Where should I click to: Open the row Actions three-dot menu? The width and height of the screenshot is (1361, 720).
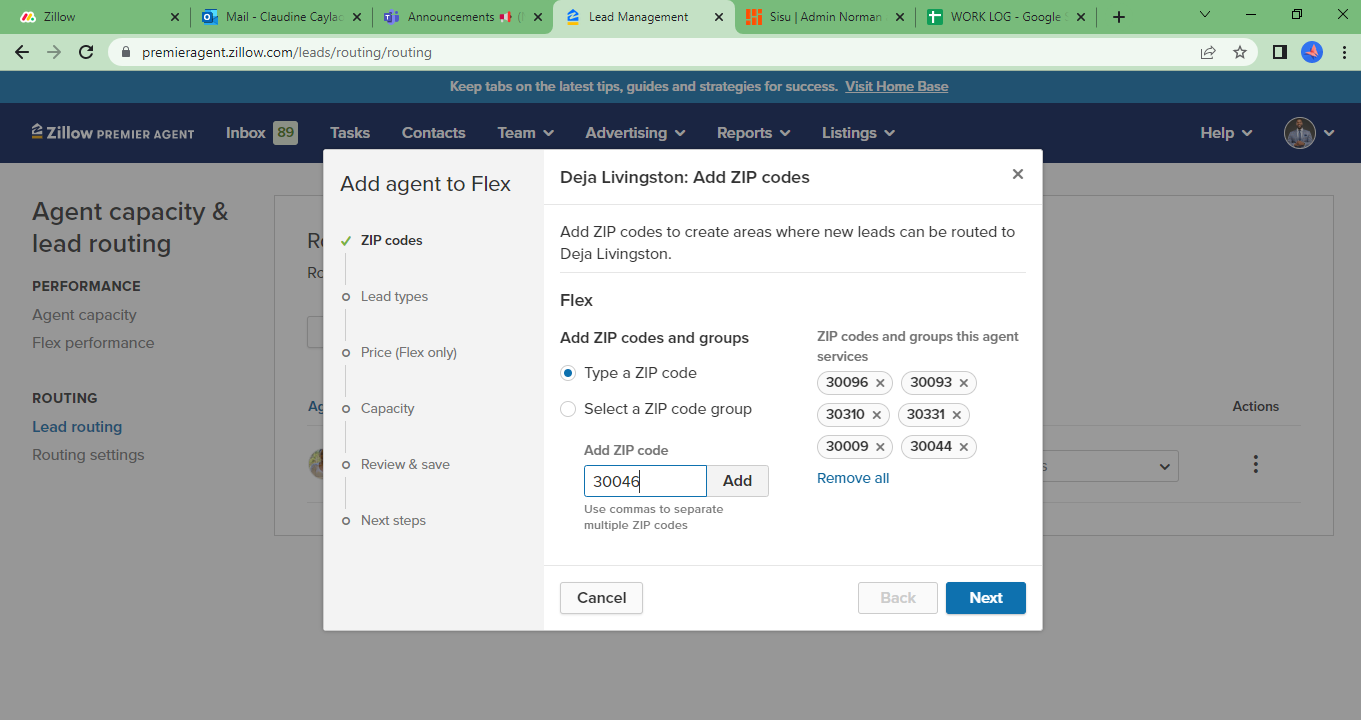coord(1255,464)
